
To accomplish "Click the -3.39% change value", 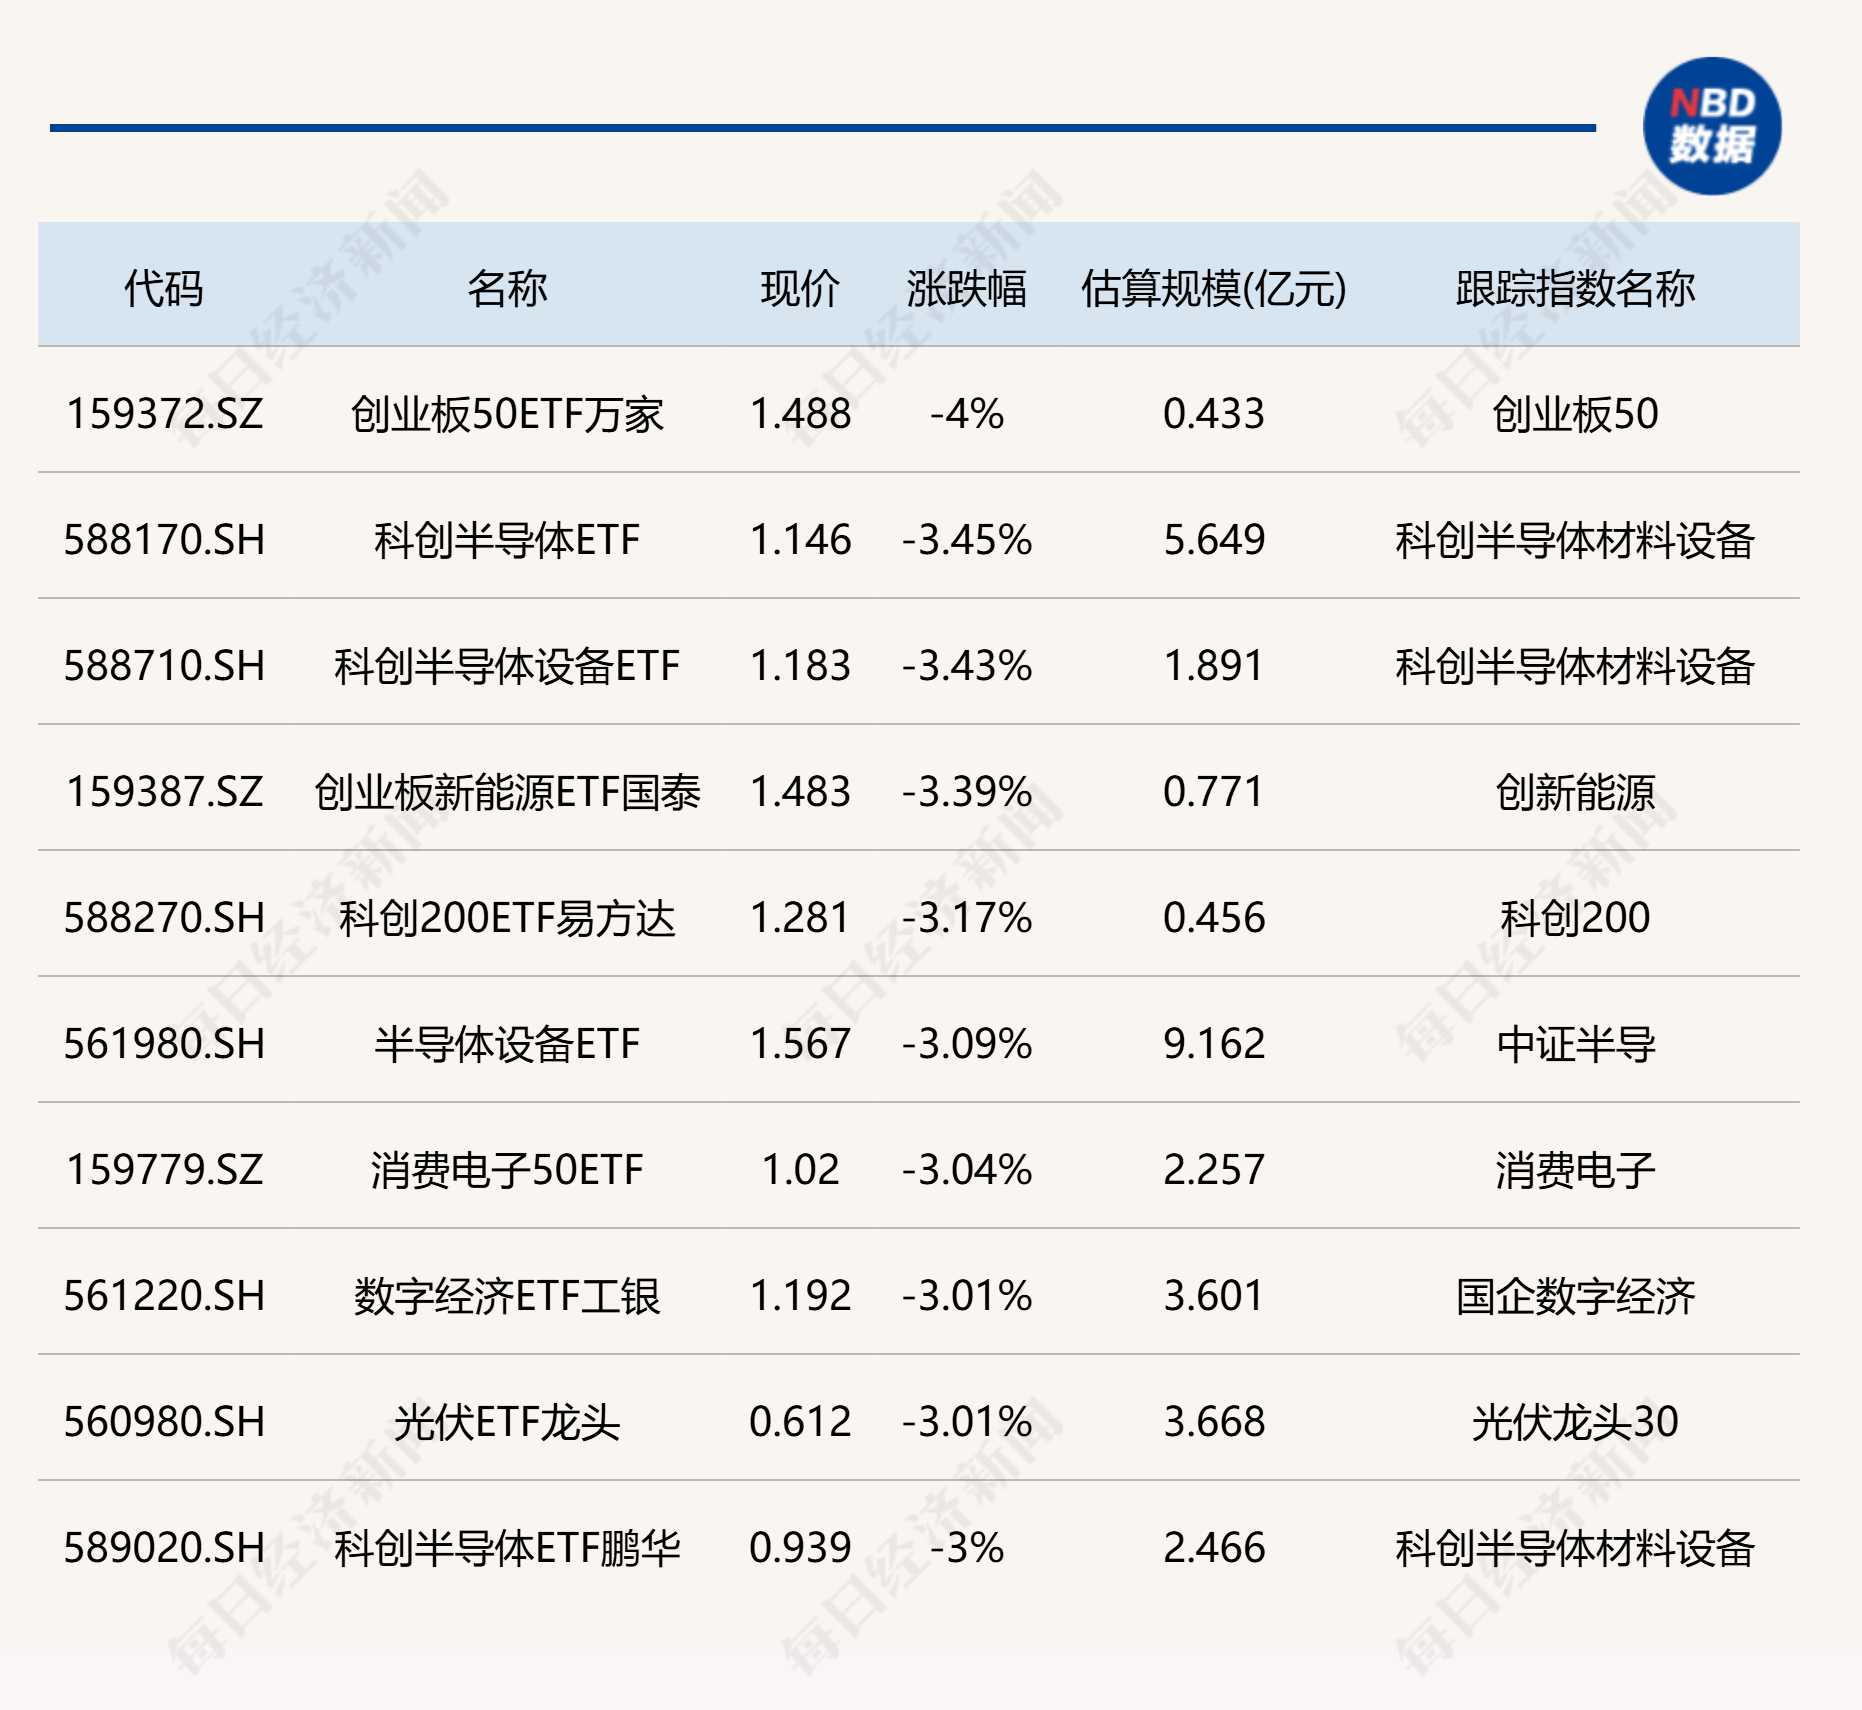I will [967, 792].
